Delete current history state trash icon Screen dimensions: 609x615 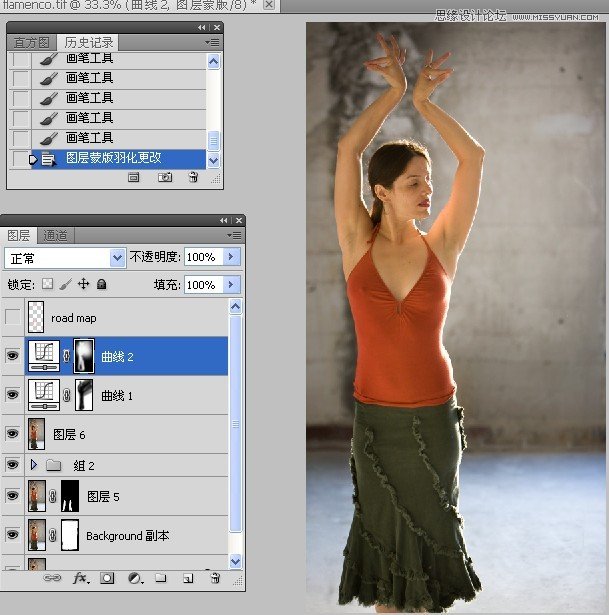[193, 177]
